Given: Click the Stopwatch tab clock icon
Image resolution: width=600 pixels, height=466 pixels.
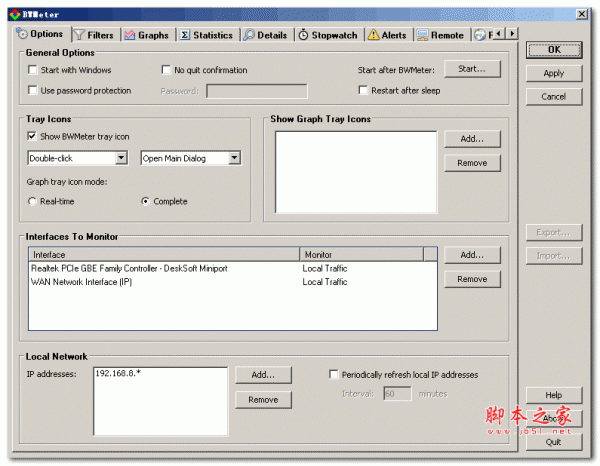Looking at the screenshot, I should point(303,35).
